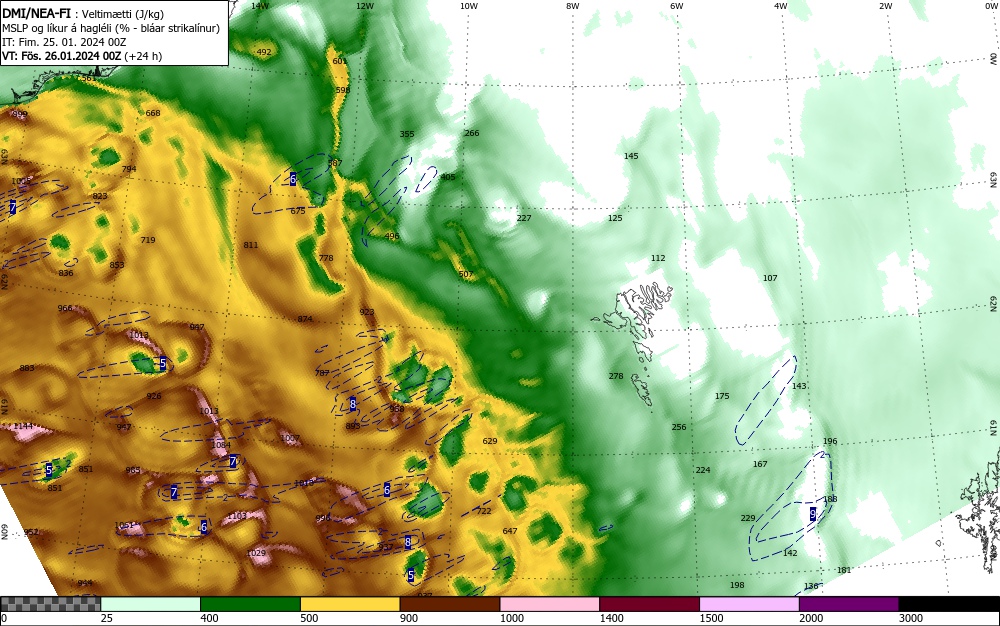Image resolution: width=1000 pixels, height=626 pixels.
Task: Click the 12W longitude label
Action: [x=365, y=6]
